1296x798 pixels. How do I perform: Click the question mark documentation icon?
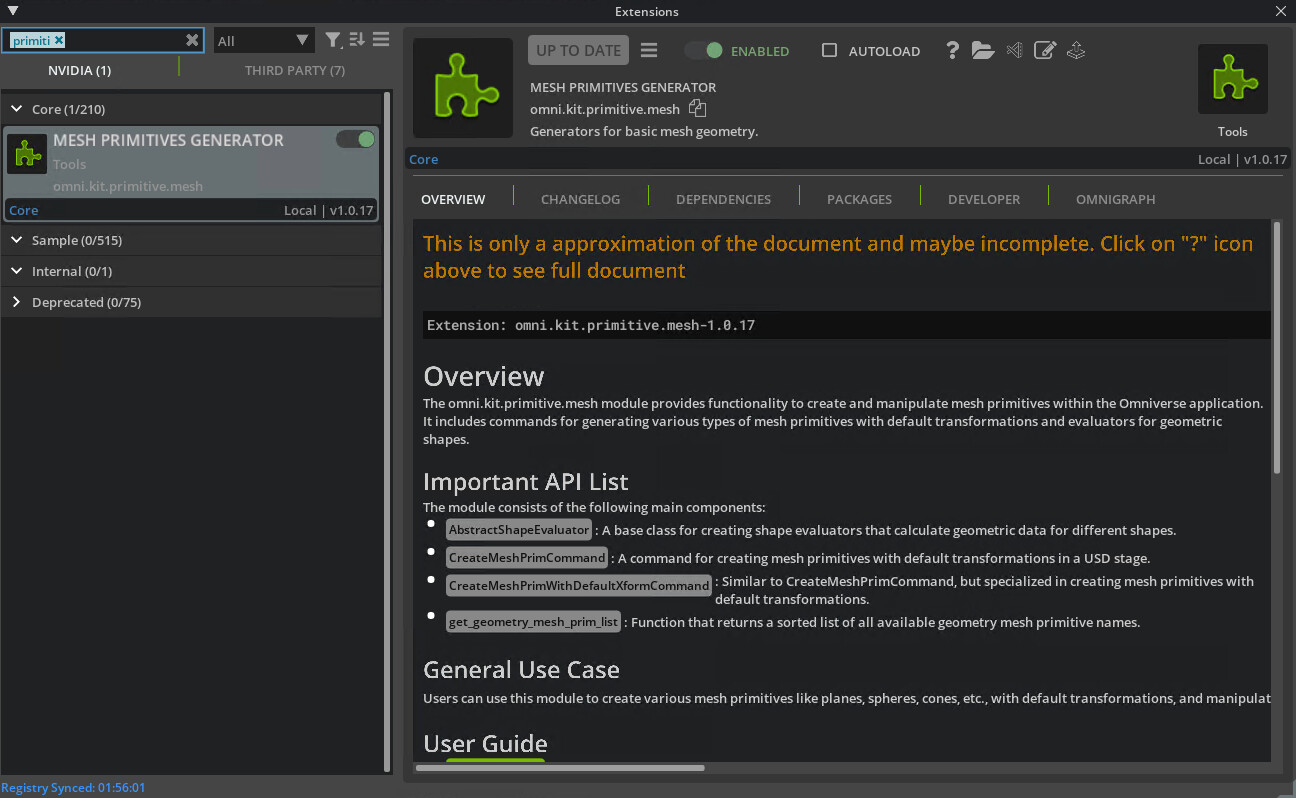[952, 50]
